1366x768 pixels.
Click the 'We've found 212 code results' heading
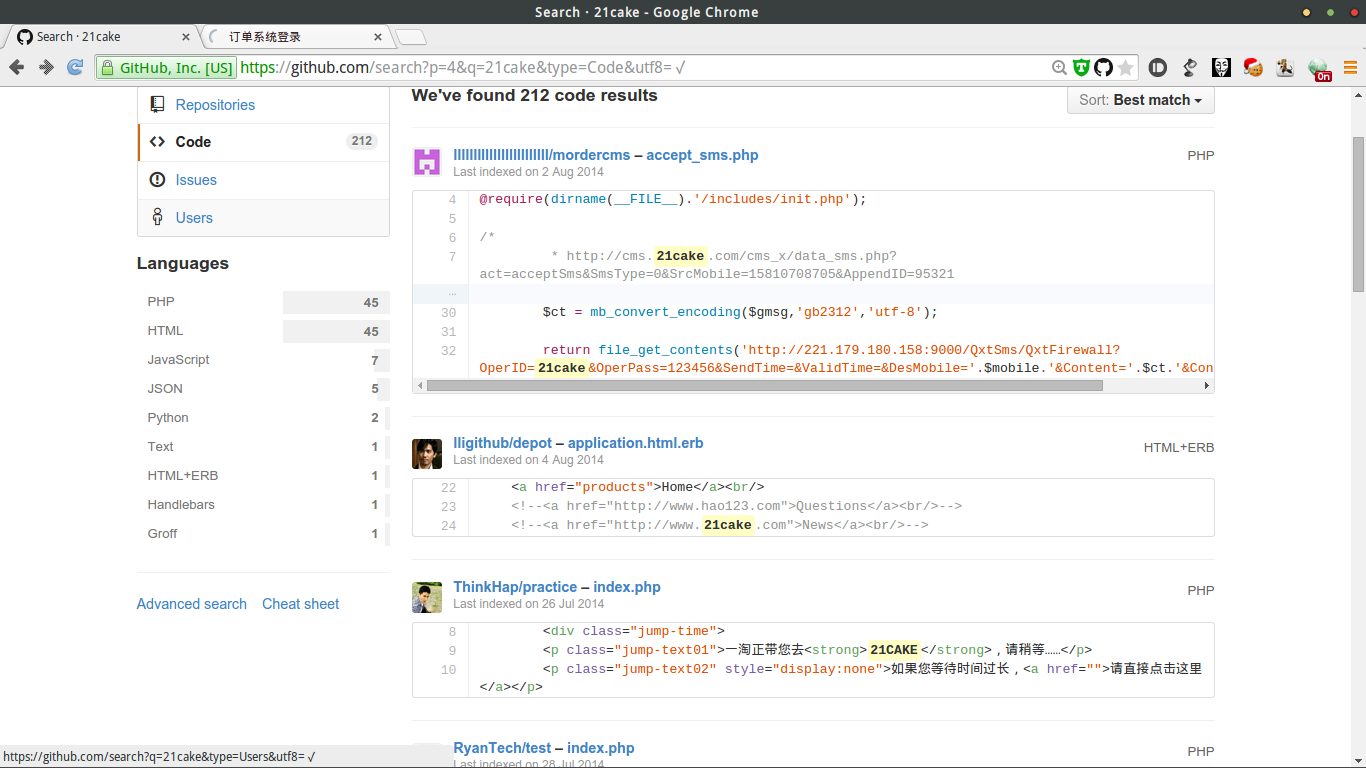point(535,96)
